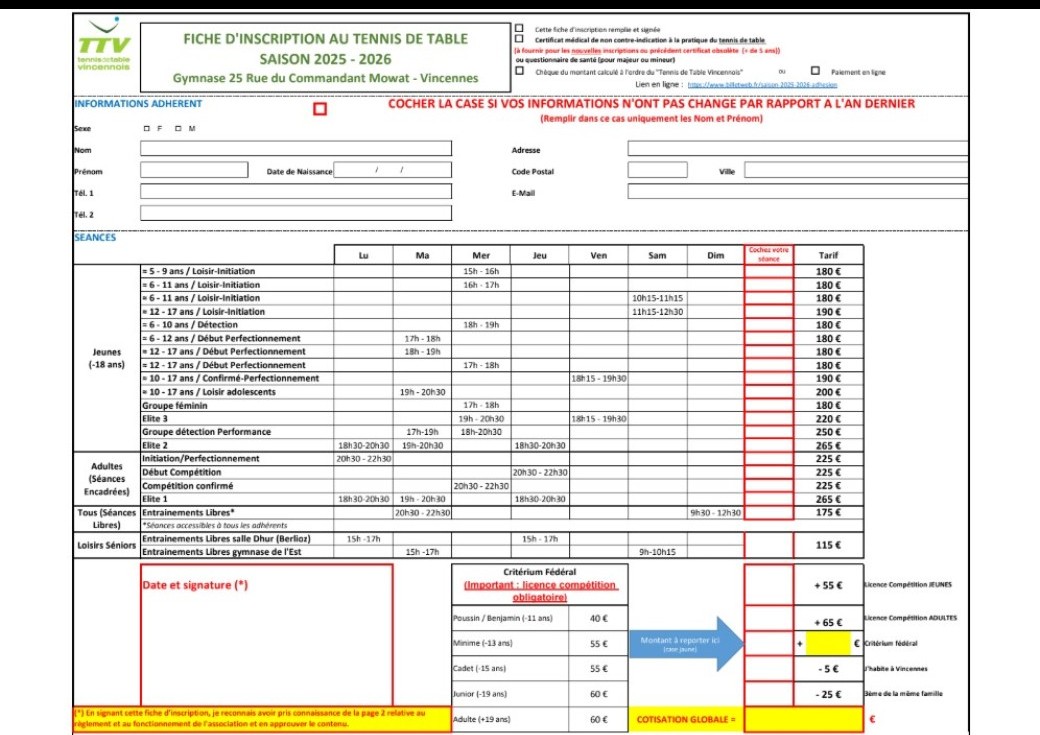Click the '11h15-12h30' Saturday slot

(657, 312)
